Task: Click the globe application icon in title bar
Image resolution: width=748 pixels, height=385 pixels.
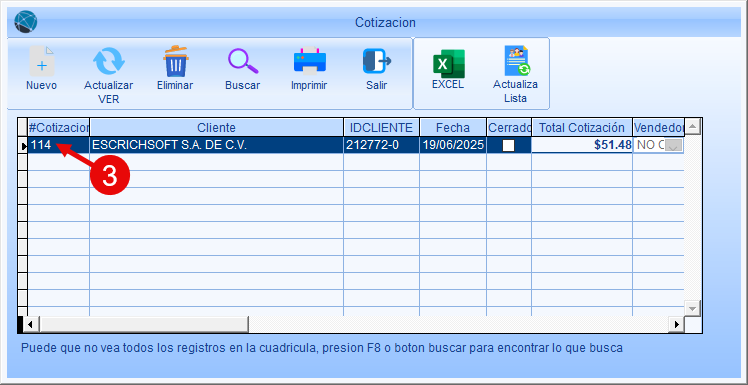Action: 26,21
